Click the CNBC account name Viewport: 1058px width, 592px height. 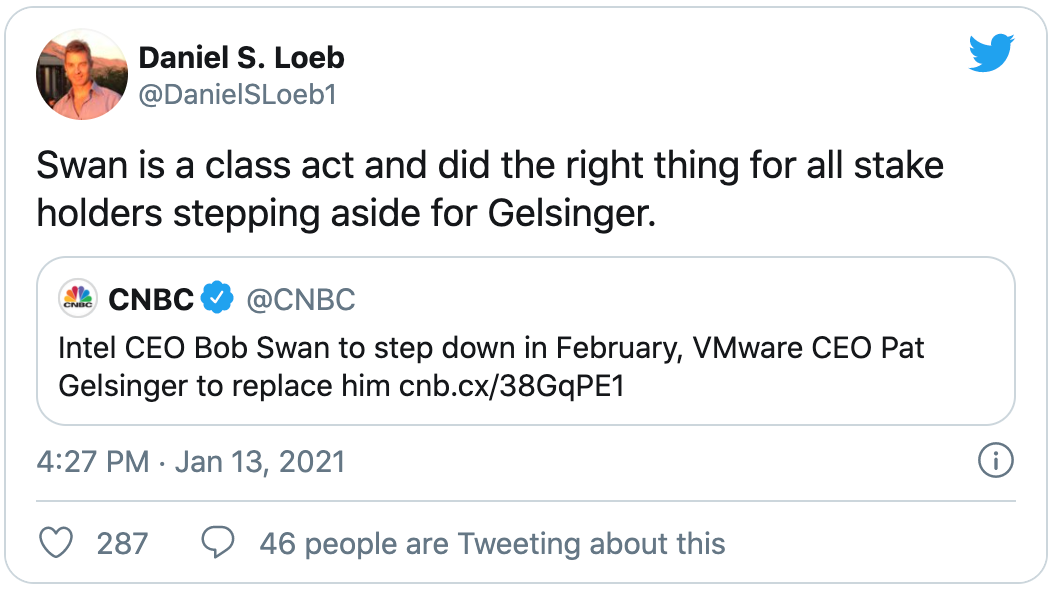[x=151, y=299]
